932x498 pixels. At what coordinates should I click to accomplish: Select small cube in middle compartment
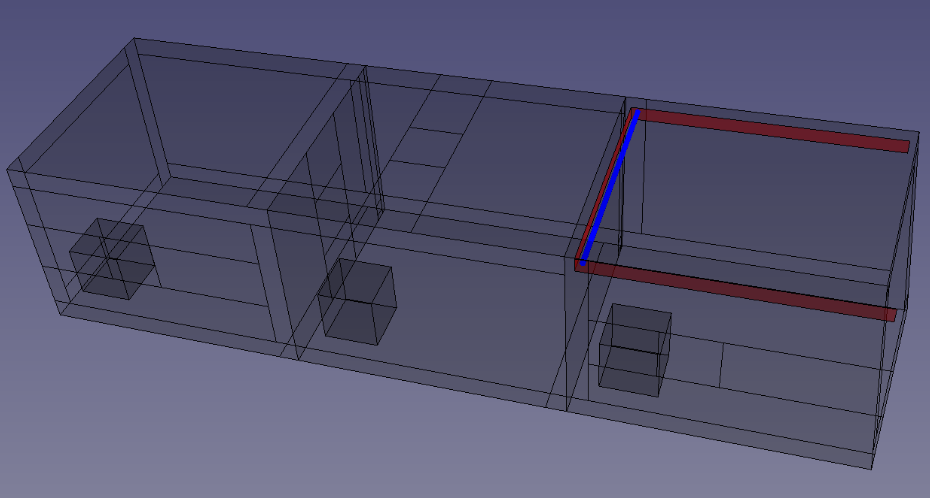point(357,301)
